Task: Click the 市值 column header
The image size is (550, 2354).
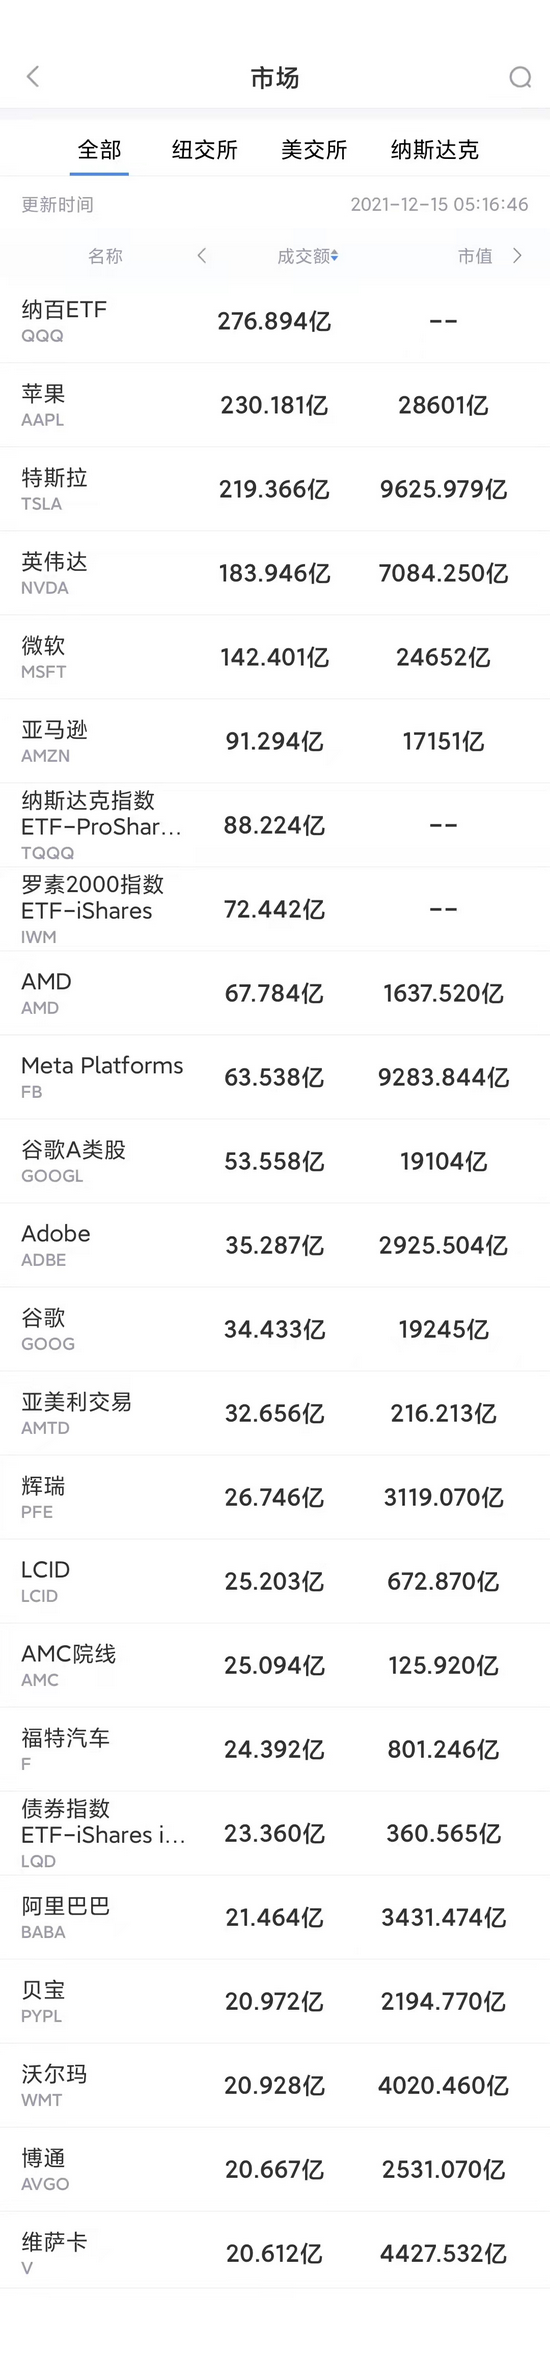Action: click(475, 256)
